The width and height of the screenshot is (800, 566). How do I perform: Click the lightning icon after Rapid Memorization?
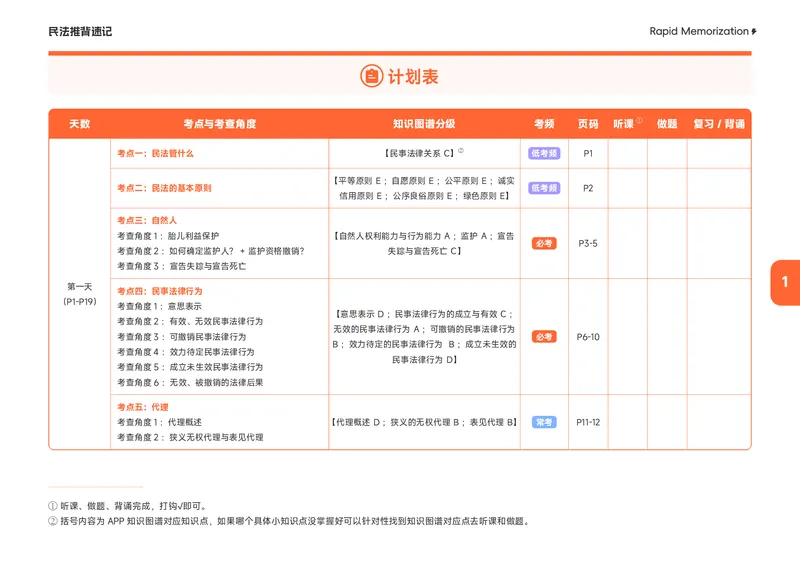point(754,32)
